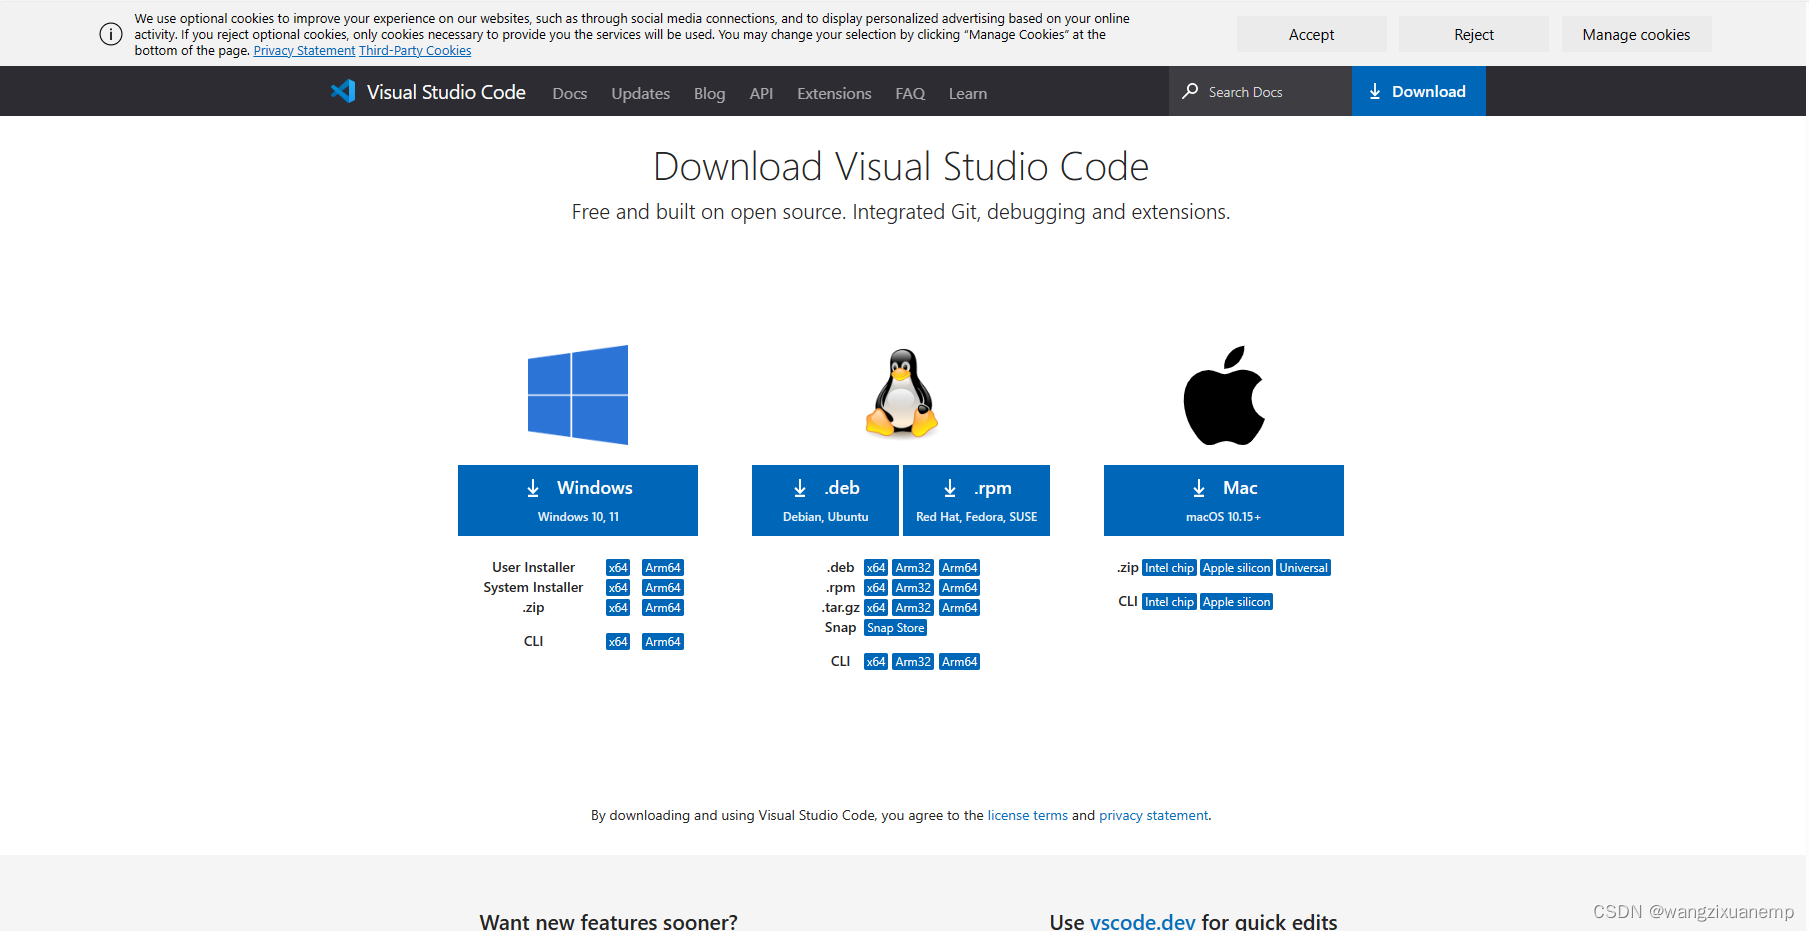Open the Learn page
Screen dimensions: 1809x931
tap(968, 93)
